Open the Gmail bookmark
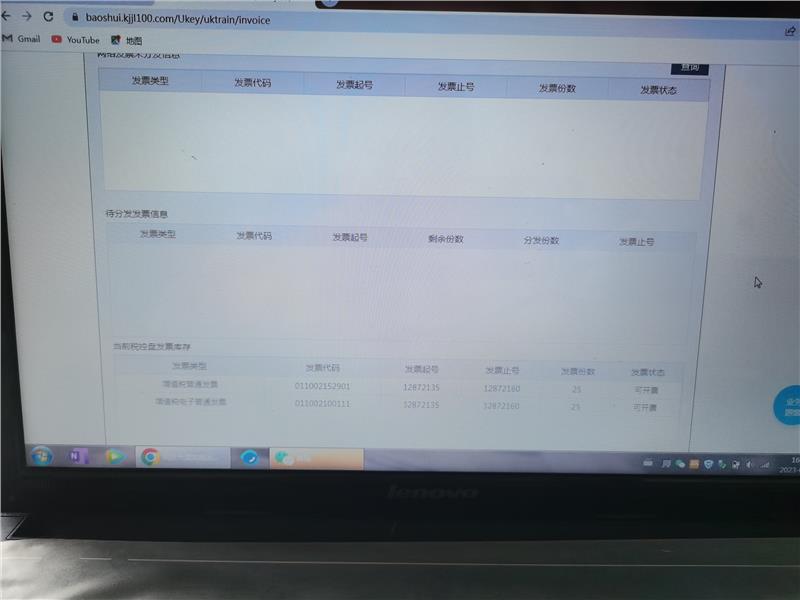Viewport: 800px width, 600px height. 22,39
